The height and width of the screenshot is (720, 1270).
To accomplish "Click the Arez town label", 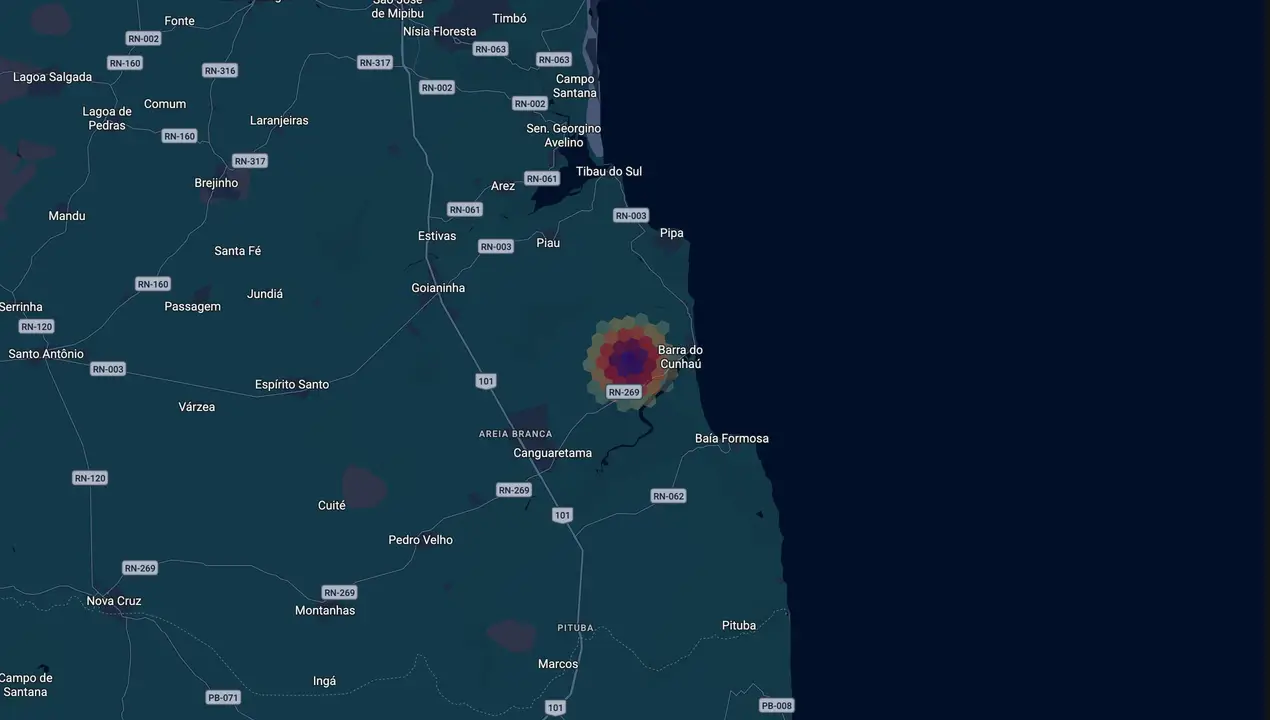I will (503, 186).
